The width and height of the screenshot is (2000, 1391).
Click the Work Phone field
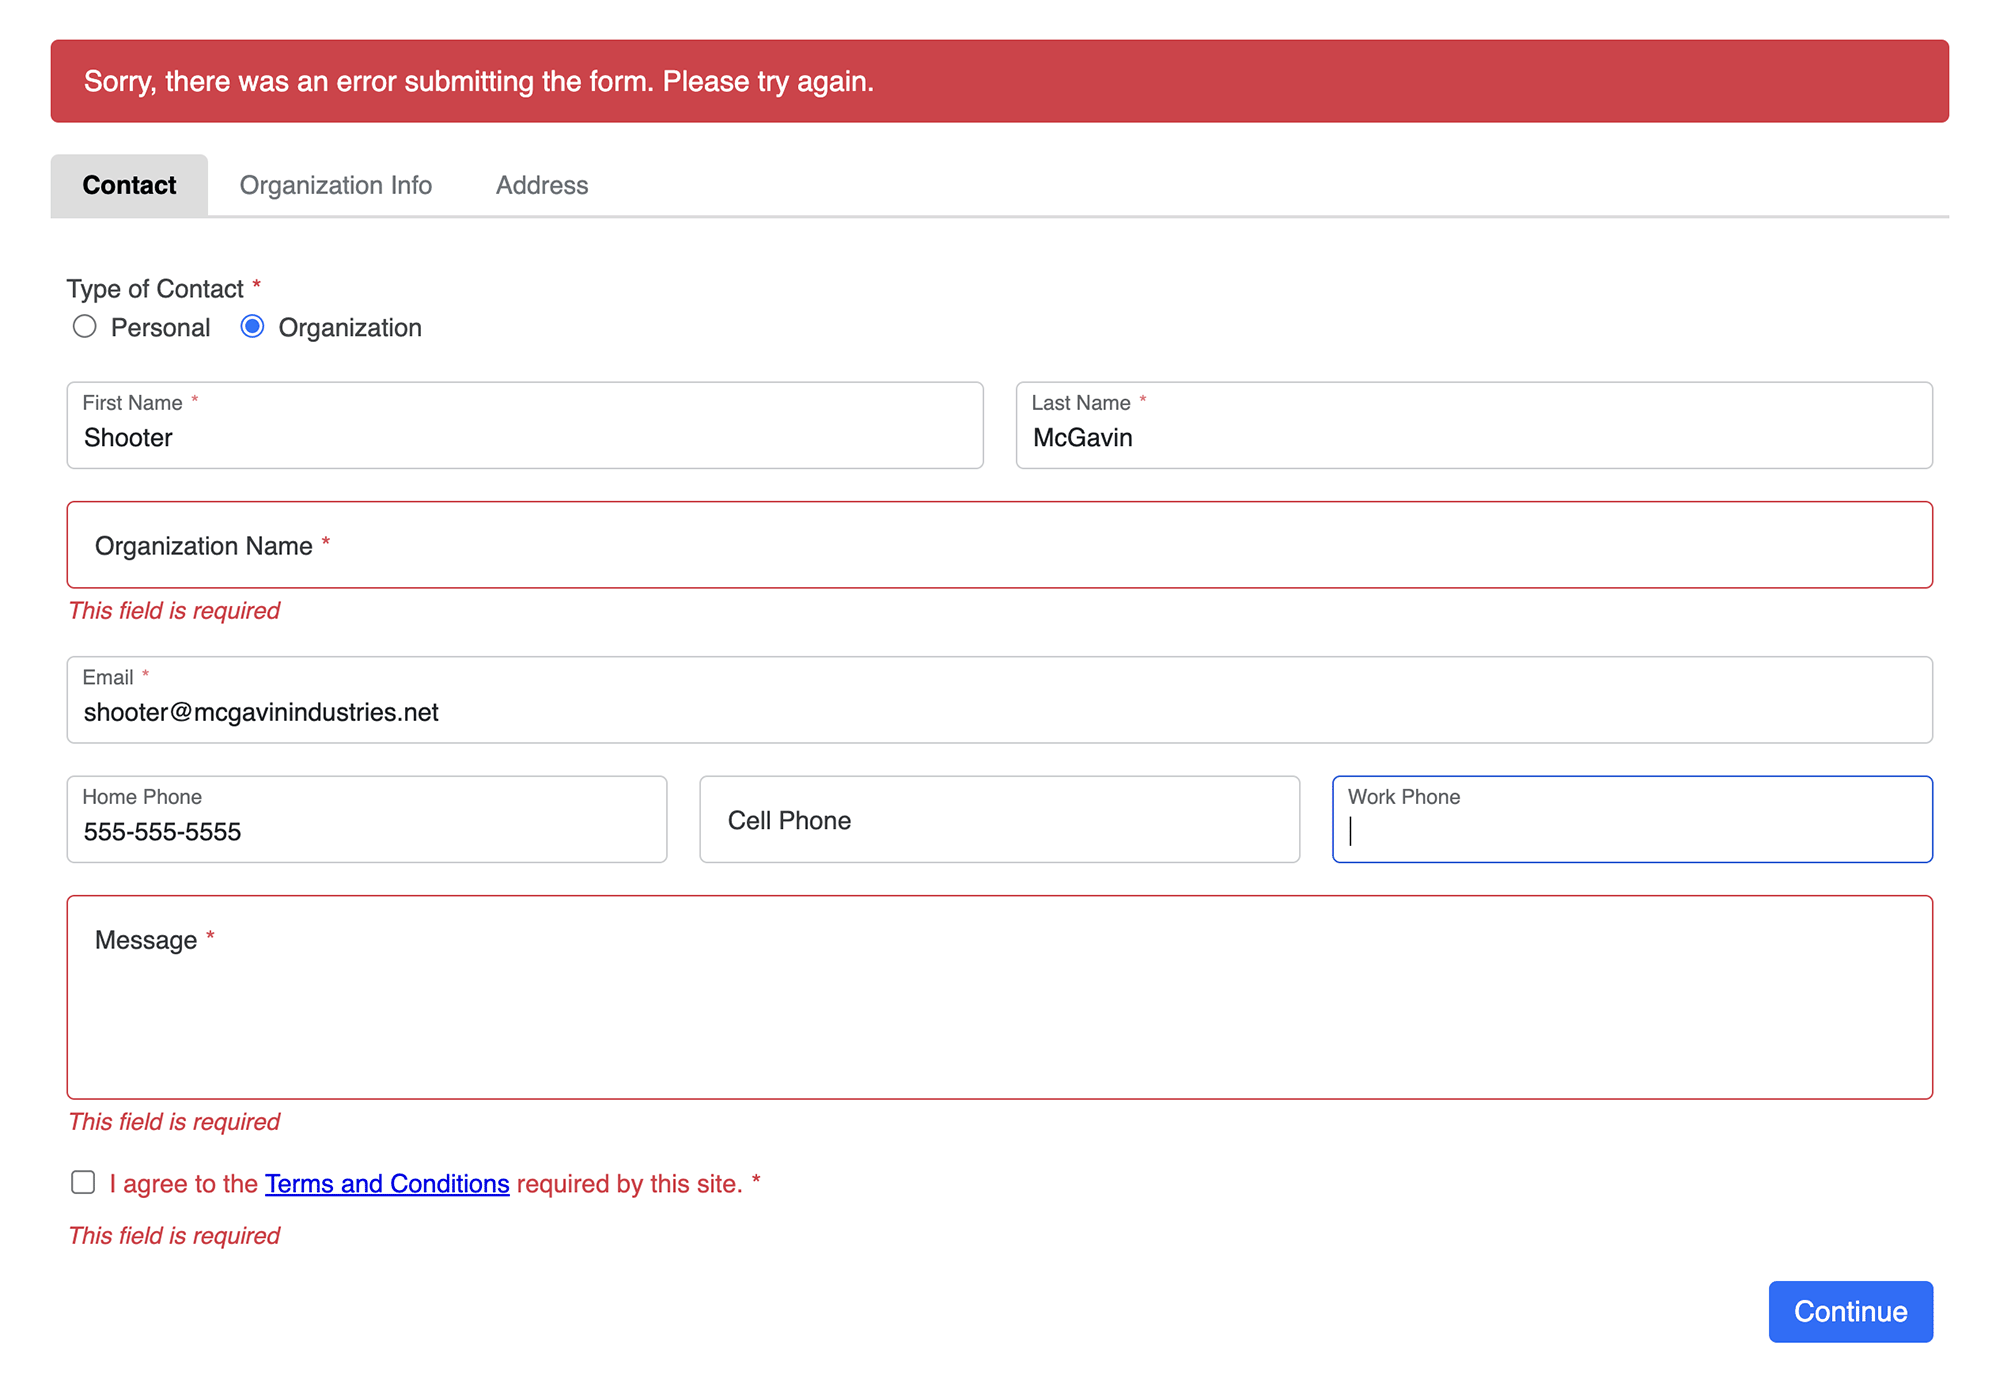[1631, 831]
